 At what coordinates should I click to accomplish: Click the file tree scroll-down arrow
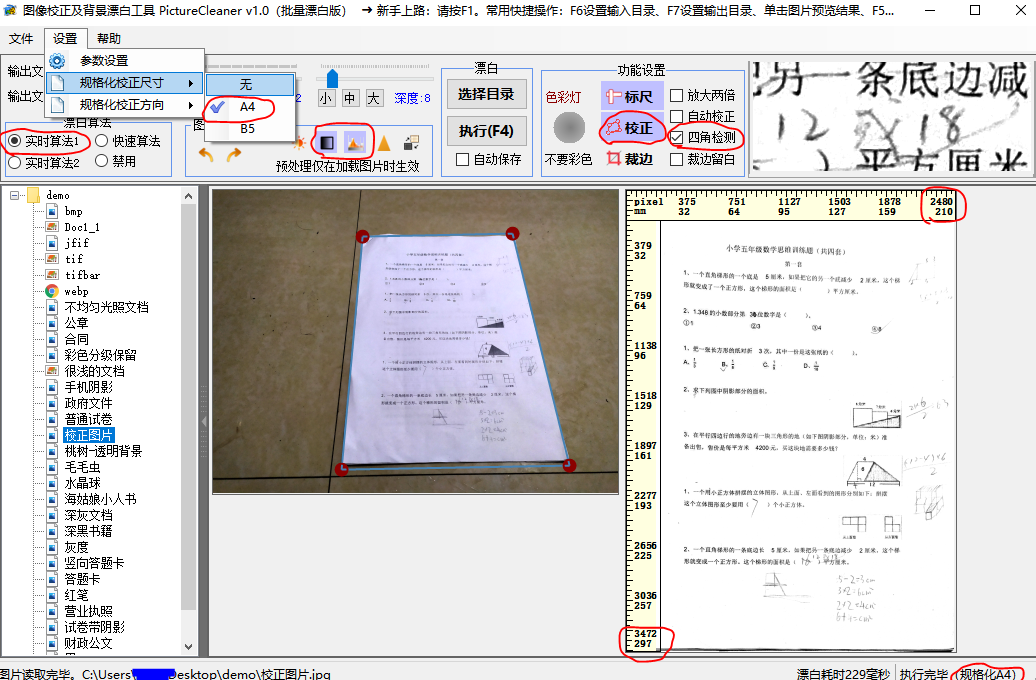(x=188, y=647)
